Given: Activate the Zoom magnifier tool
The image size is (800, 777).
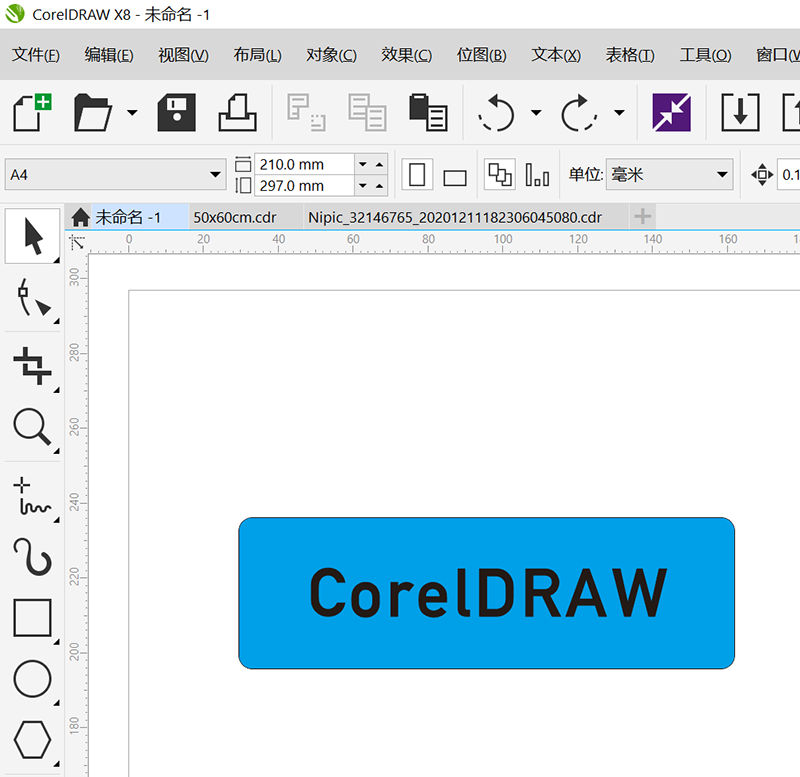Looking at the screenshot, I should [x=33, y=427].
